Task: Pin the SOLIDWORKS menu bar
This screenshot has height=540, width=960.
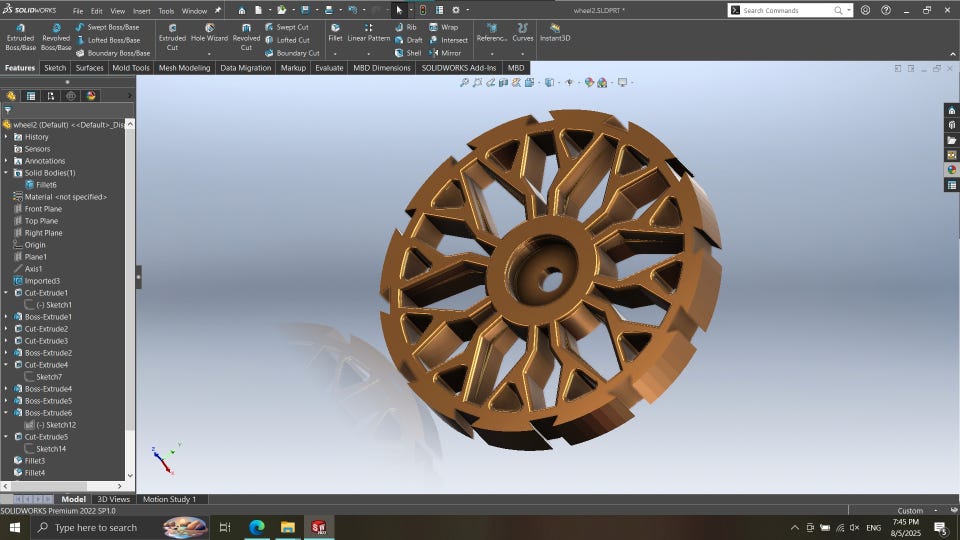Action: coord(218,11)
